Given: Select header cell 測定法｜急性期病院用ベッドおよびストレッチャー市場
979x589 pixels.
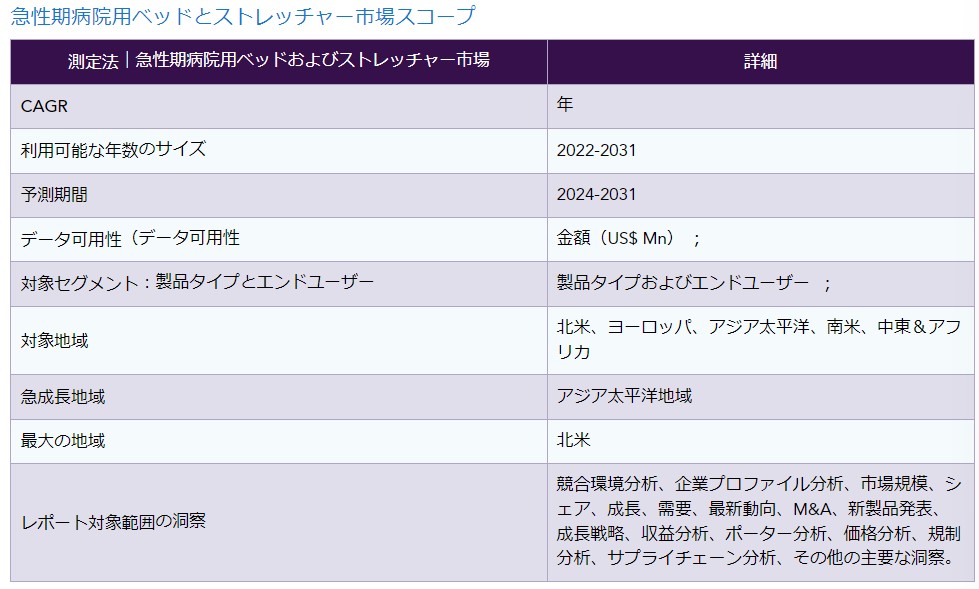Looking at the screenshot, I should click(x=279, y=62).
